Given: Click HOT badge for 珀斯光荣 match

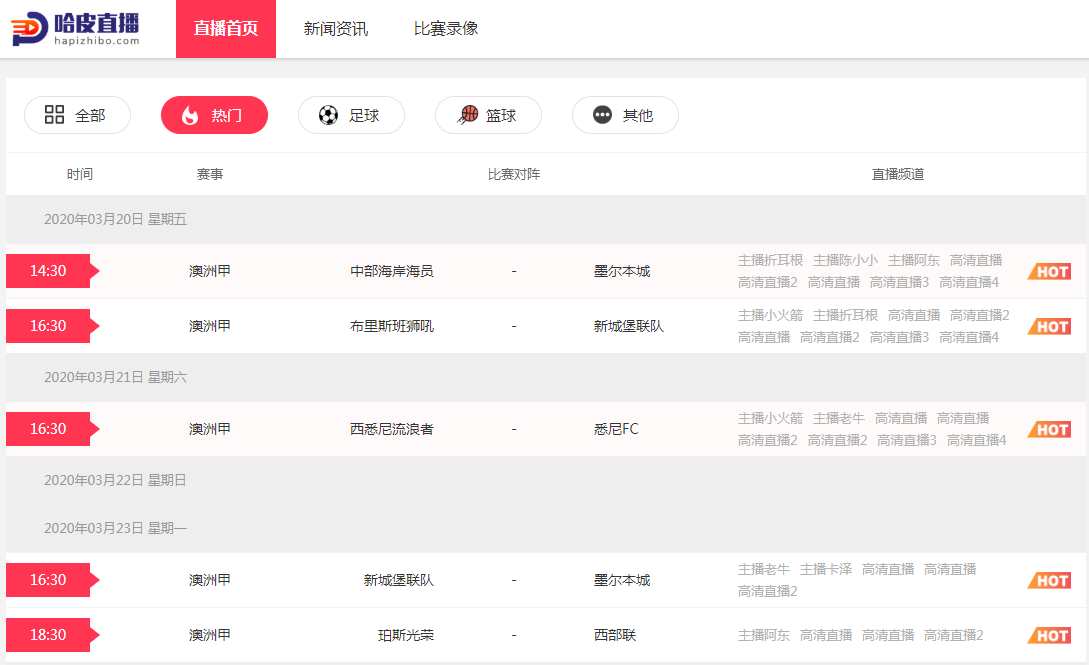Looking at the screenshot, I should 1049,635.
